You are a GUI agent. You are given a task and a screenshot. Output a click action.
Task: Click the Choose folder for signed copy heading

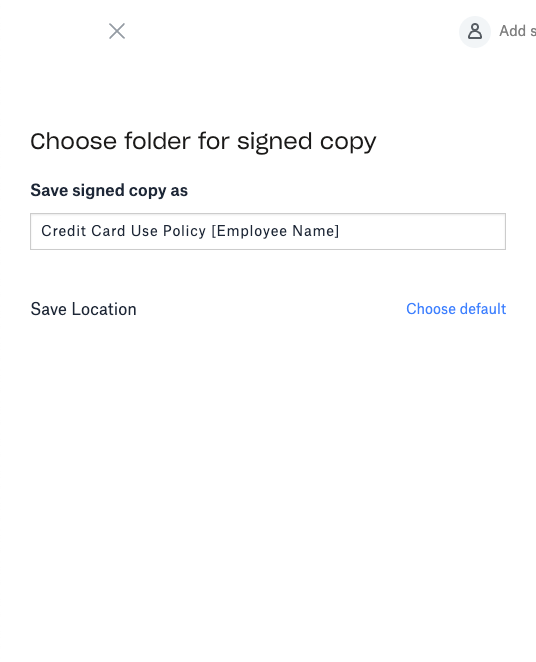[203, 141]
